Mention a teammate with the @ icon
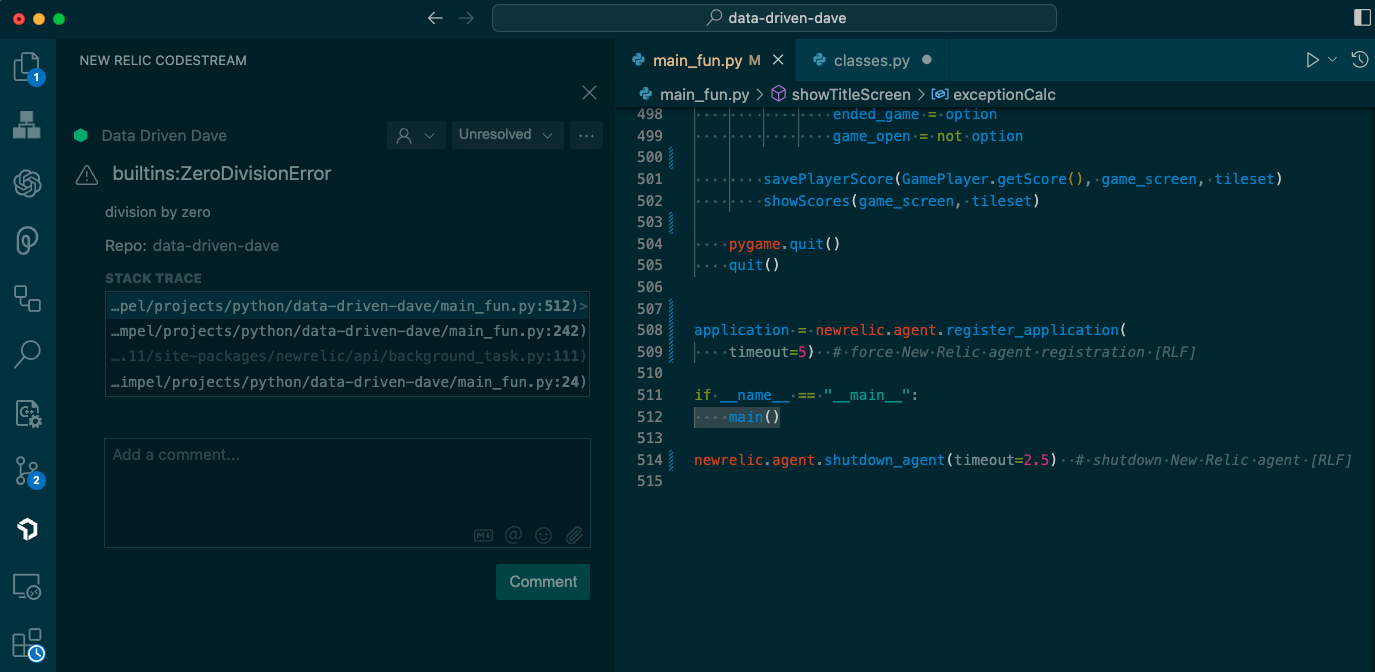Screen dimensions: 1375x672 pyautogui.click(x=514, y=535)
